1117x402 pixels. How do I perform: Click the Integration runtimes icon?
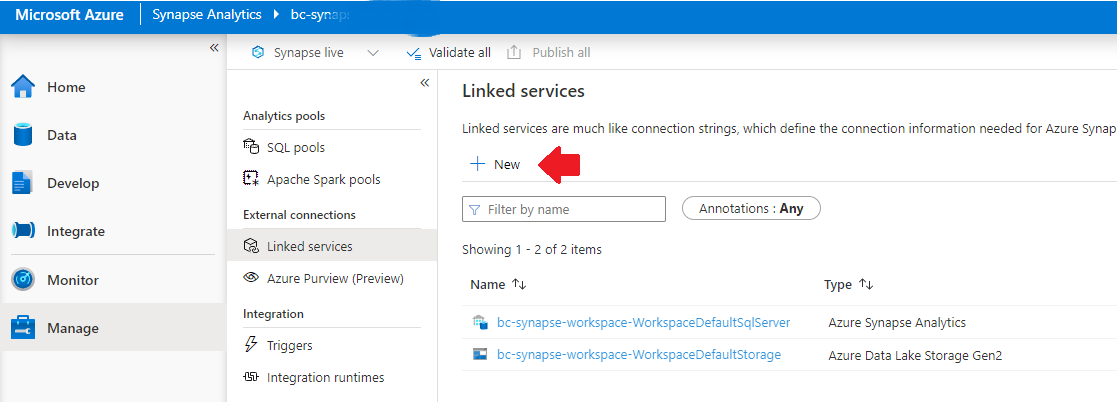coord(251,377)
